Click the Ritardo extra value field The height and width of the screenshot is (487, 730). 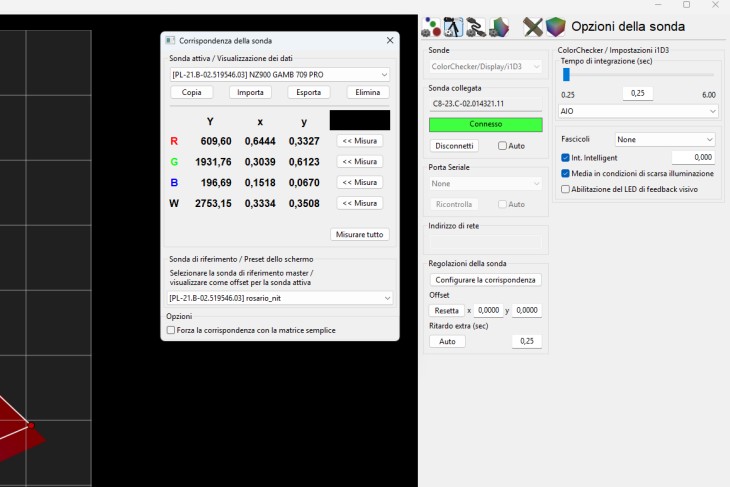click(526, 341)
